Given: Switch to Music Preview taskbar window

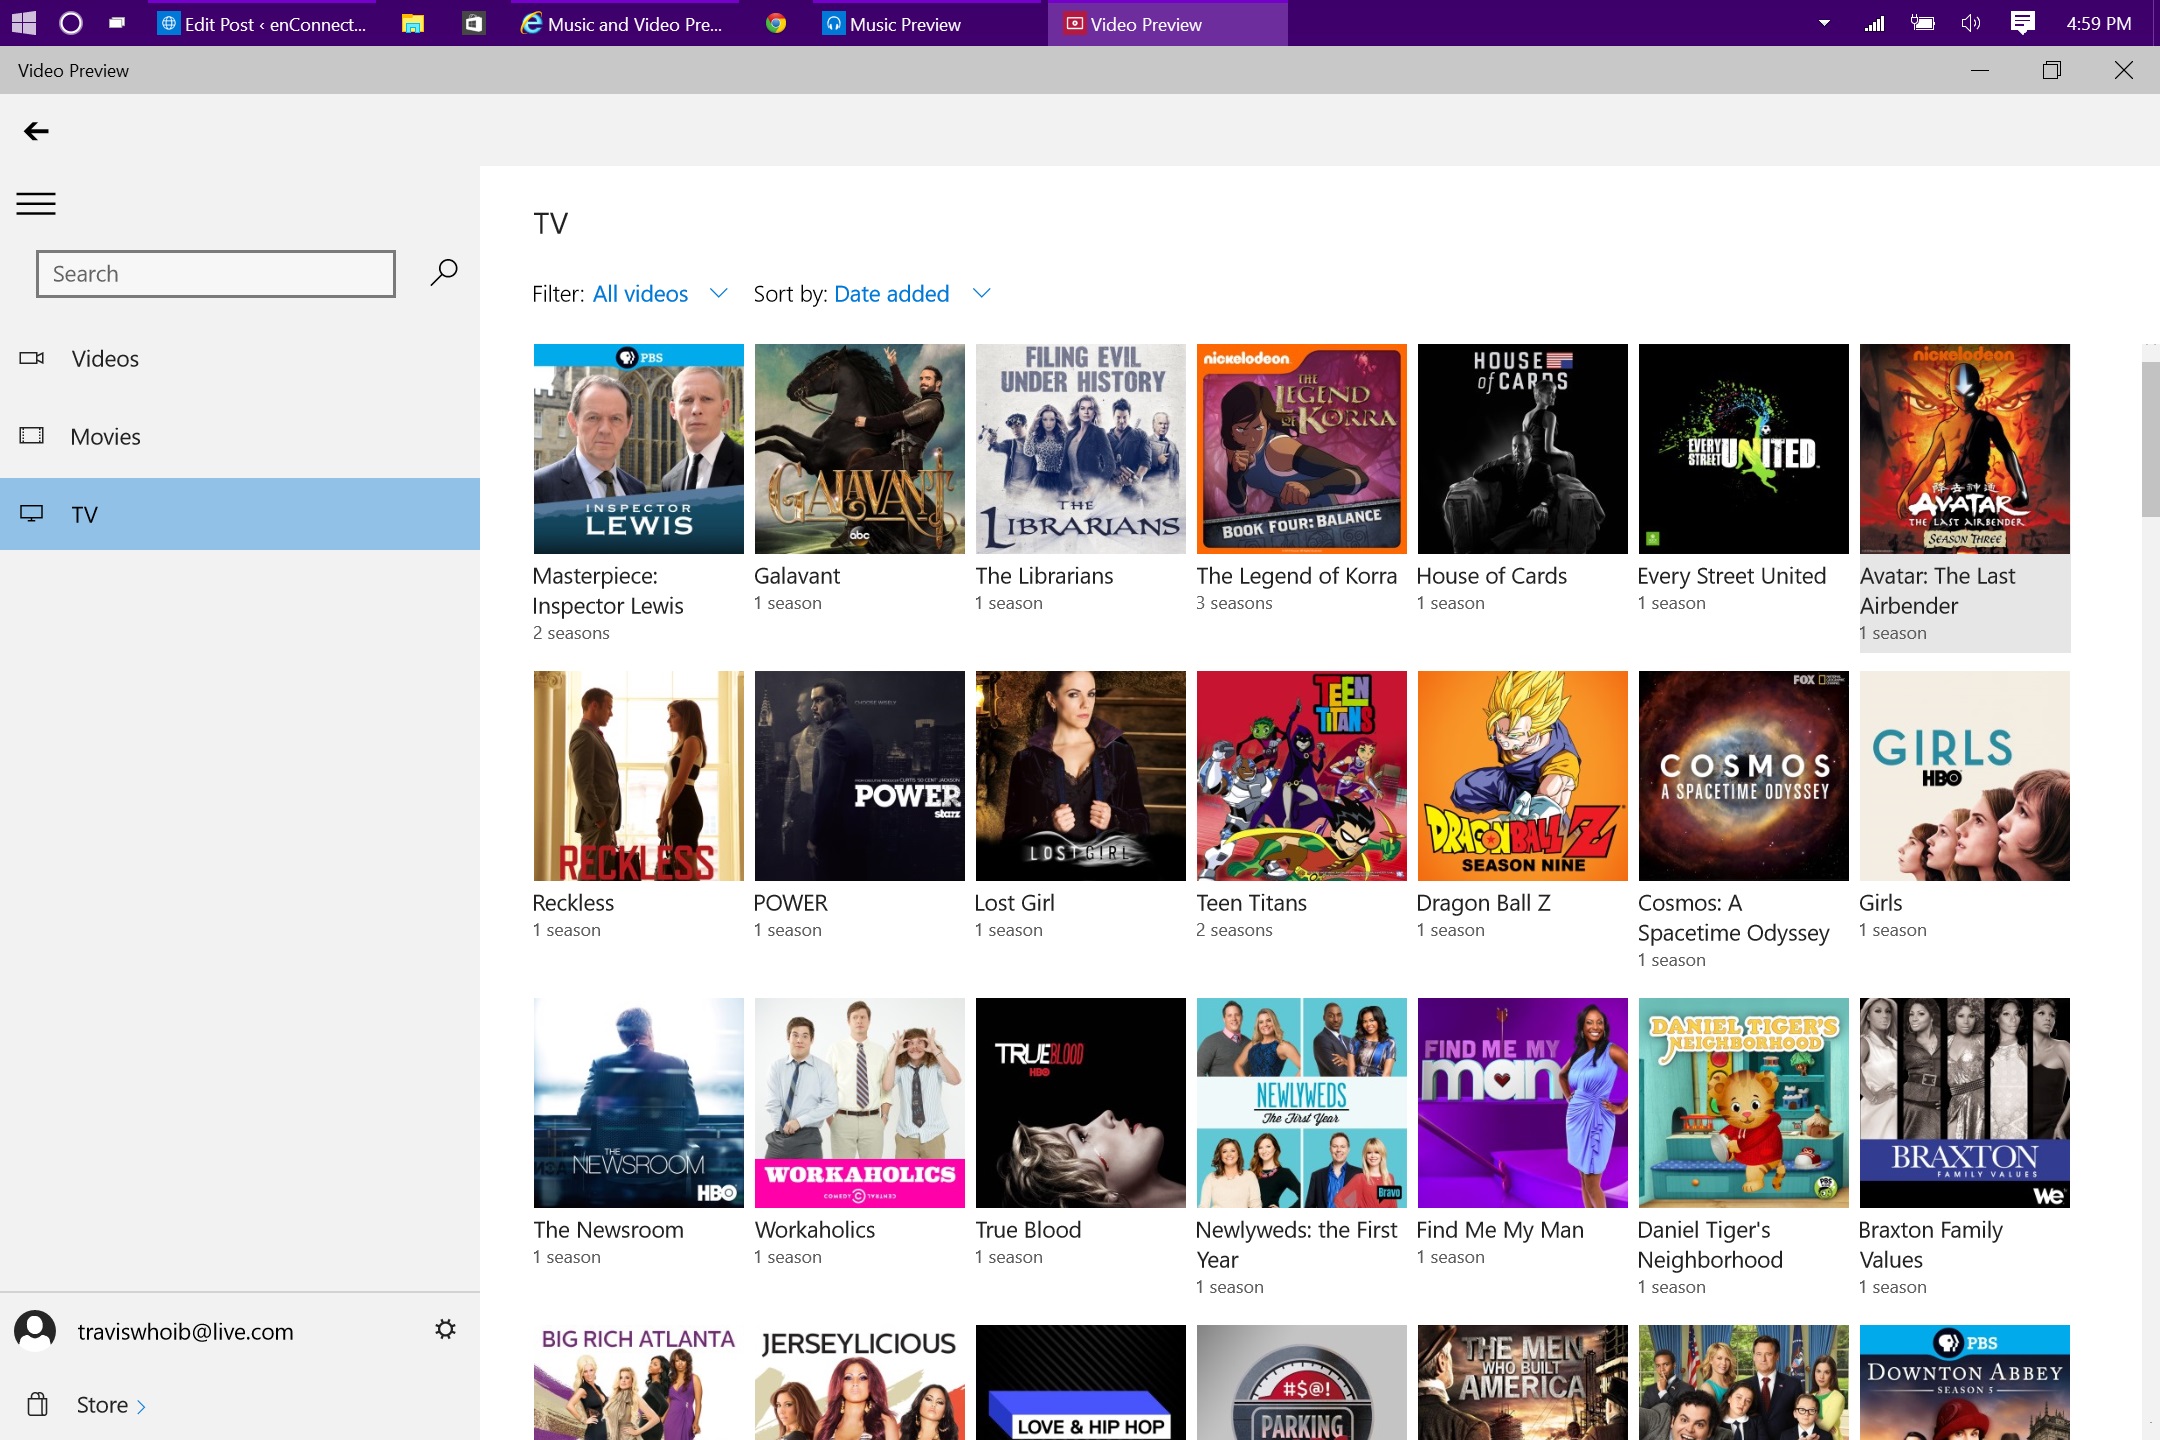Looking at the screenshot, I should pyautogui.click(x=925, y=24).
